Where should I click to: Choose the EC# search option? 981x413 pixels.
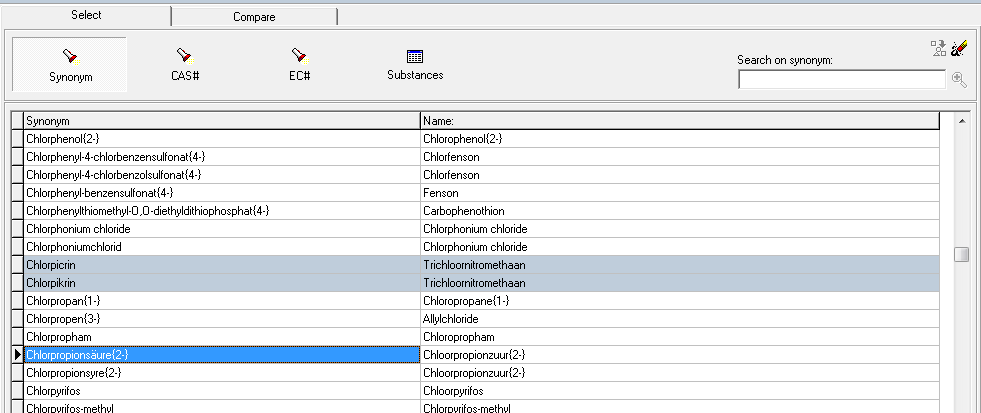297,65
